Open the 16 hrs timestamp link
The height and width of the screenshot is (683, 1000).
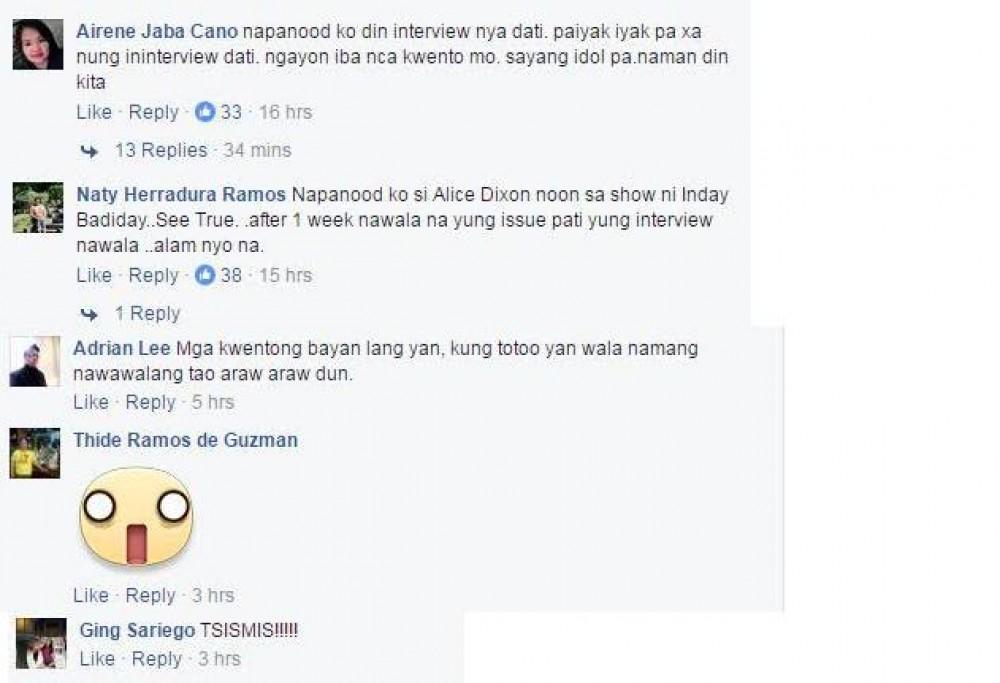tap(285, 112)
